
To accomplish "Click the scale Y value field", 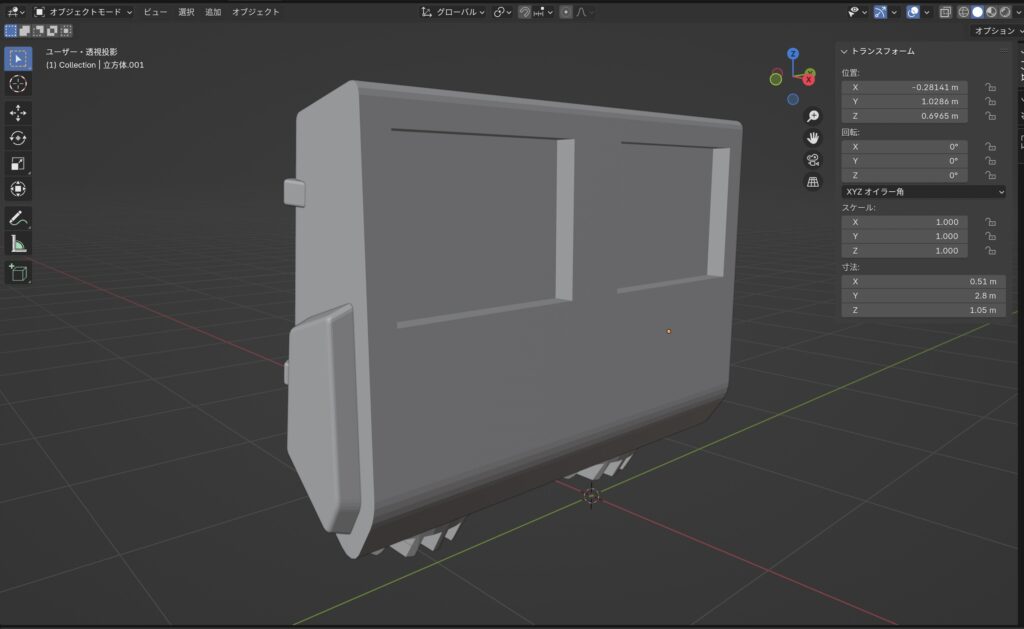I will [x=904, y=236].
